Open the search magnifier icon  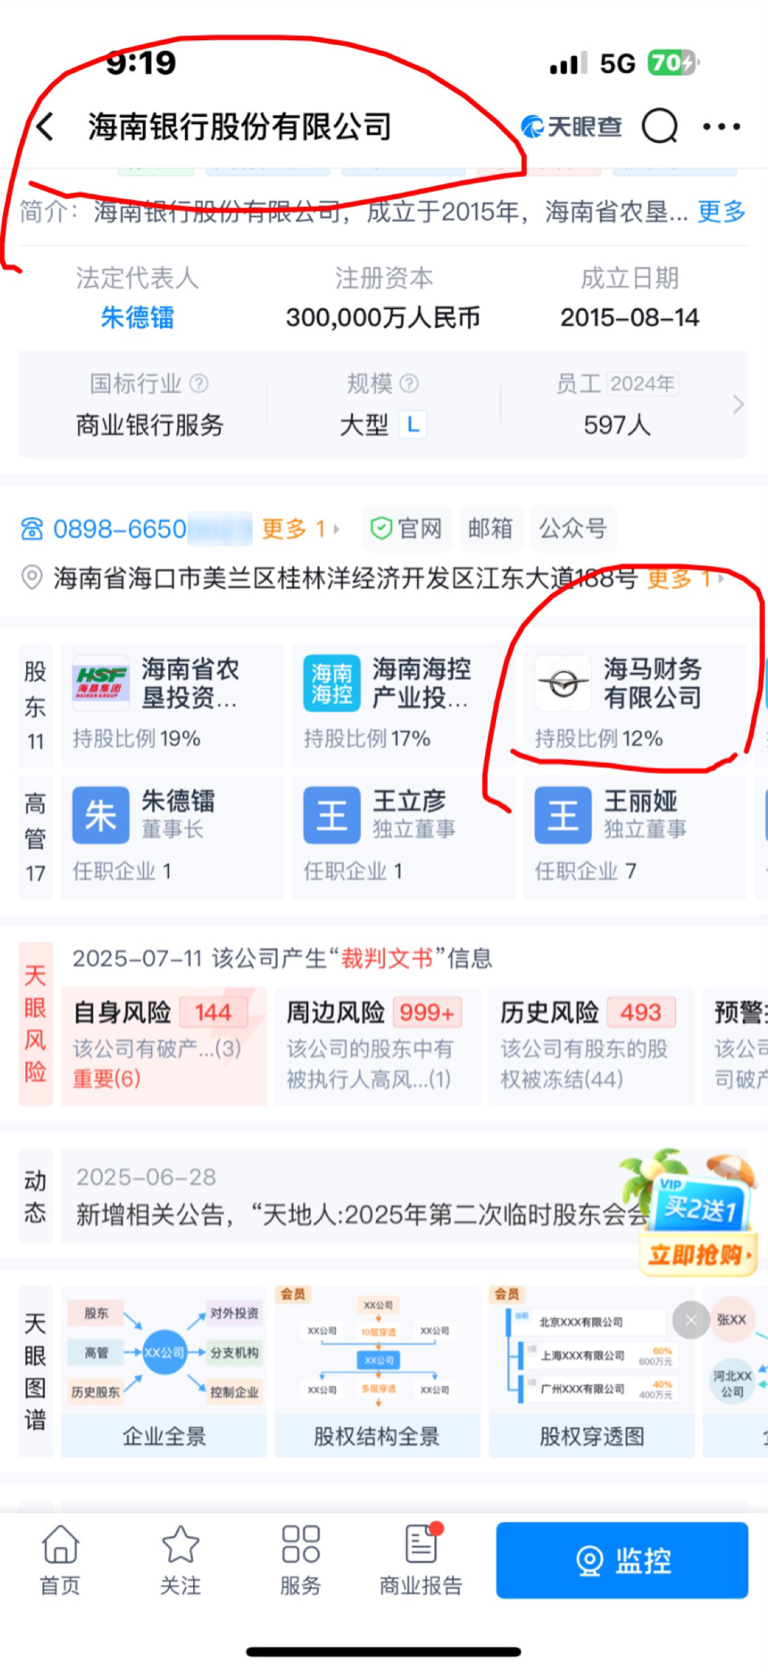(x=660, y=127)
